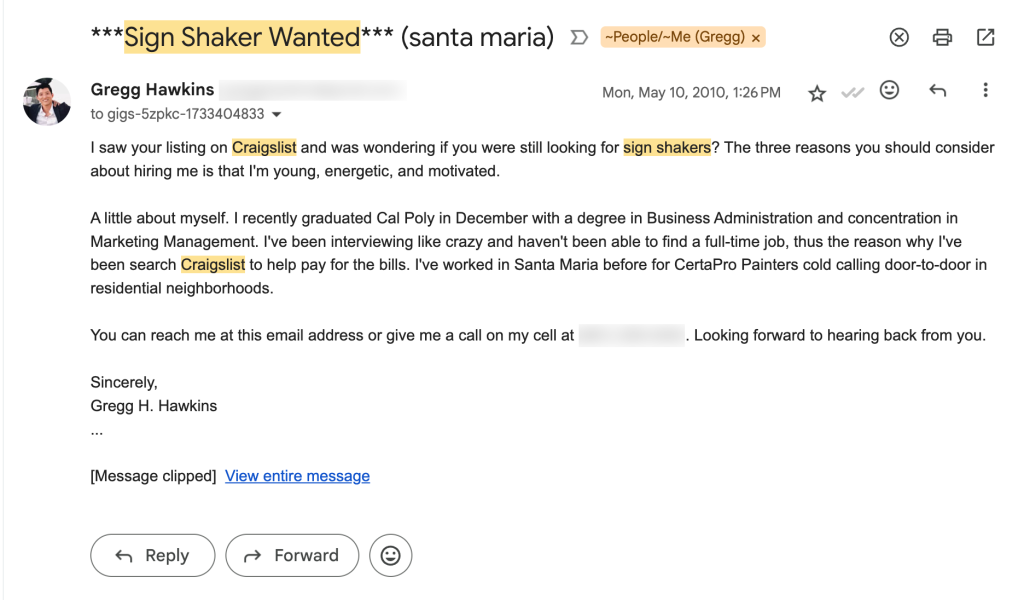Star this message from Gregg Hawkins
Screen dimensions: 1024x600
tap(817, 93)
